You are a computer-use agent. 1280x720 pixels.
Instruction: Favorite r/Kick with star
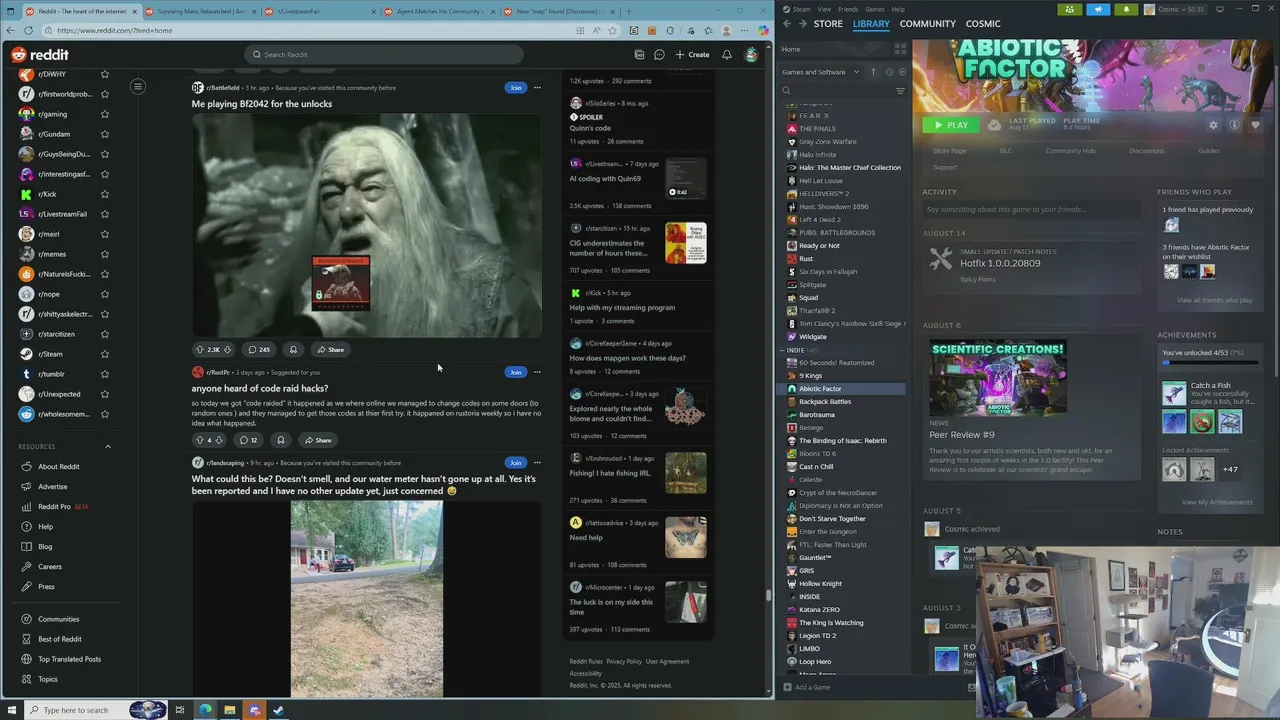pyautogui.click(x=104, y=194)
